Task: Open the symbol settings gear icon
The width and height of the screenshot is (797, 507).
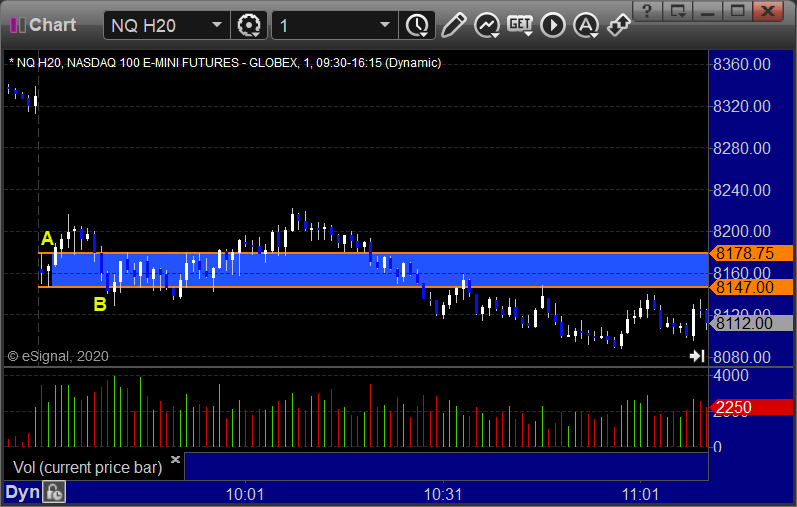Action: [x=249, y=25]
